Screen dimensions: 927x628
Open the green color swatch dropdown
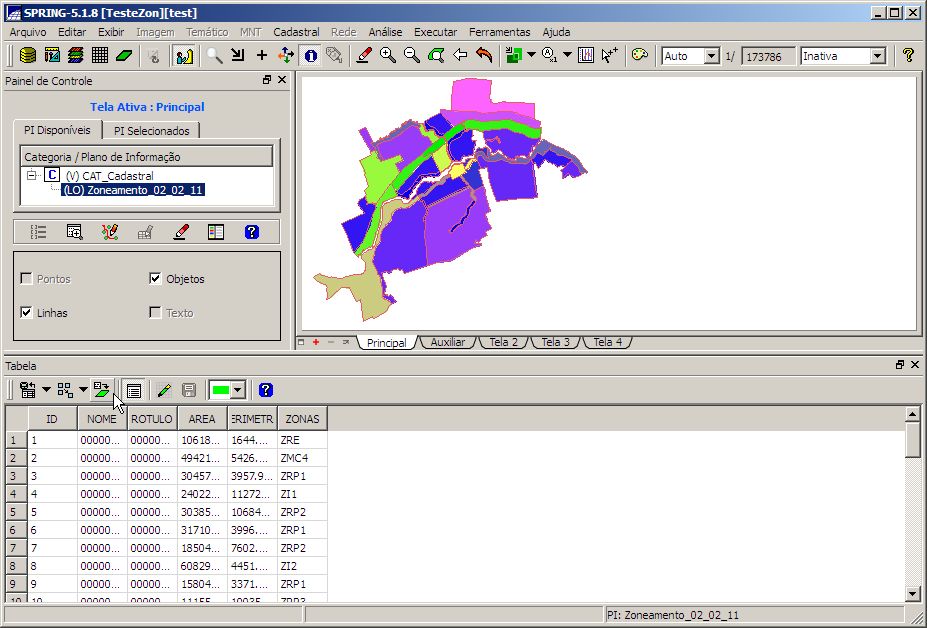pyautogui.click(x=238, y=390)
